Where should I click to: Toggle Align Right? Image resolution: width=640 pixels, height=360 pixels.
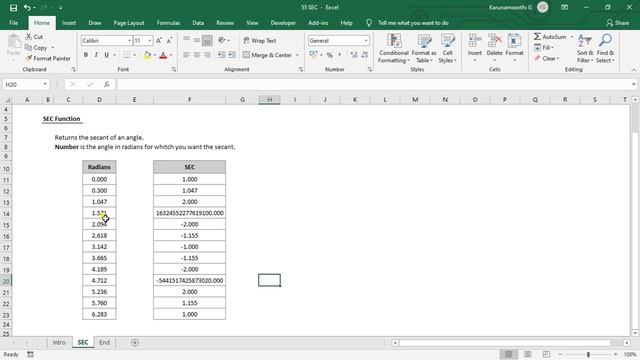pos(207,55)
